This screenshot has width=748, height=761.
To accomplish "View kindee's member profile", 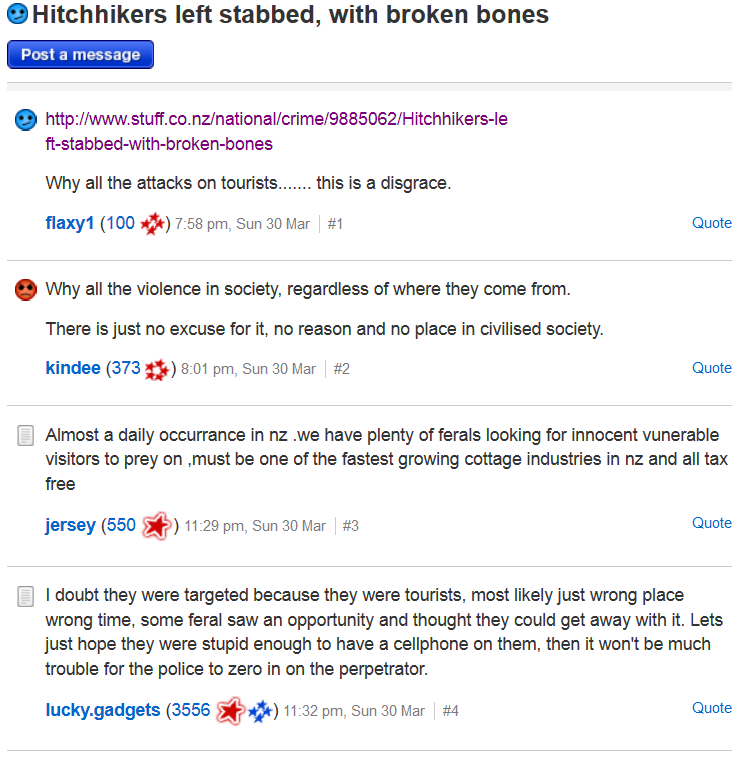I will (73, 368).
